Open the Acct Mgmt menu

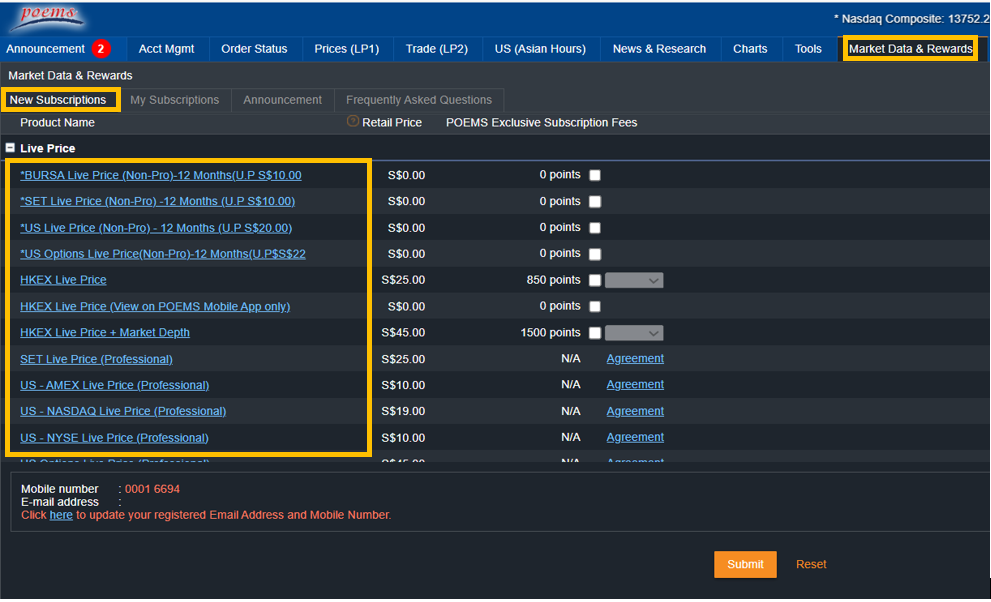166,49
